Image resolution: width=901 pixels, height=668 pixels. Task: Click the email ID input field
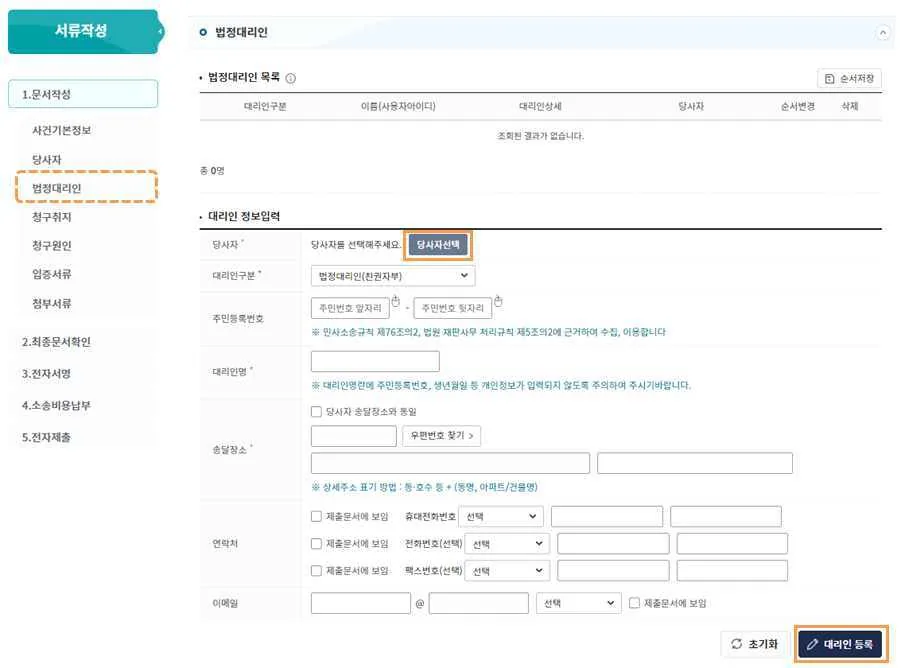tap(361, 603)
